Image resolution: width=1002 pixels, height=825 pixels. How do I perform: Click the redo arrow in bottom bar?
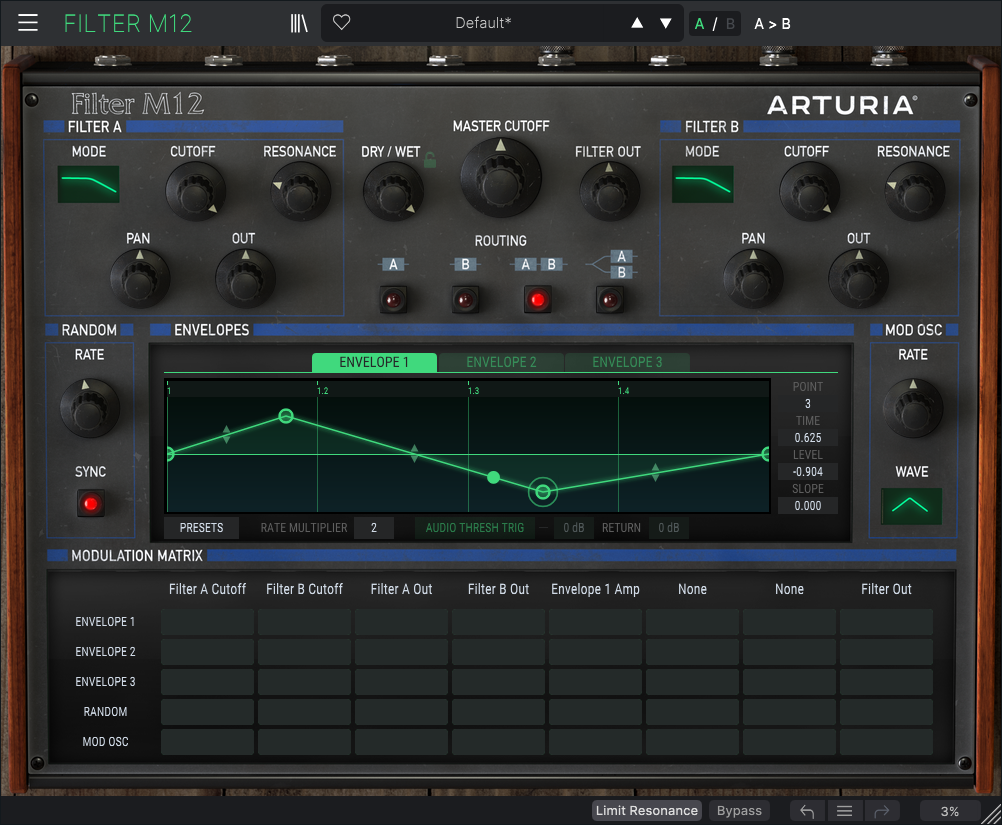point(882,811)
